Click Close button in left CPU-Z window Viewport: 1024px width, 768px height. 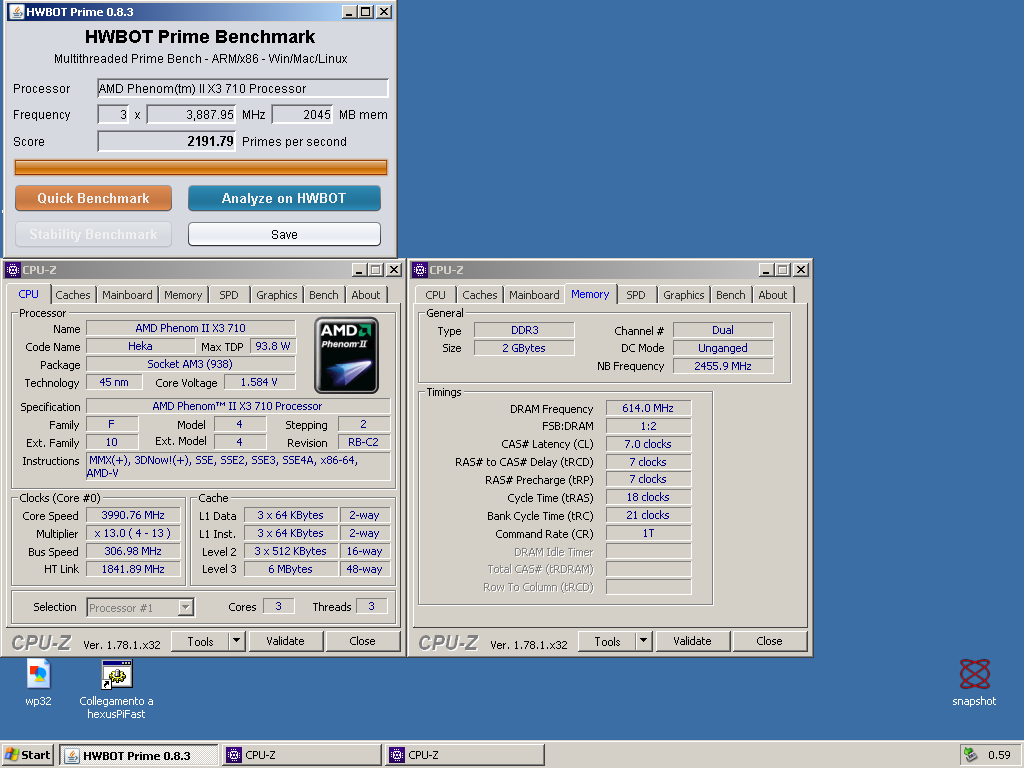[362, 641]
